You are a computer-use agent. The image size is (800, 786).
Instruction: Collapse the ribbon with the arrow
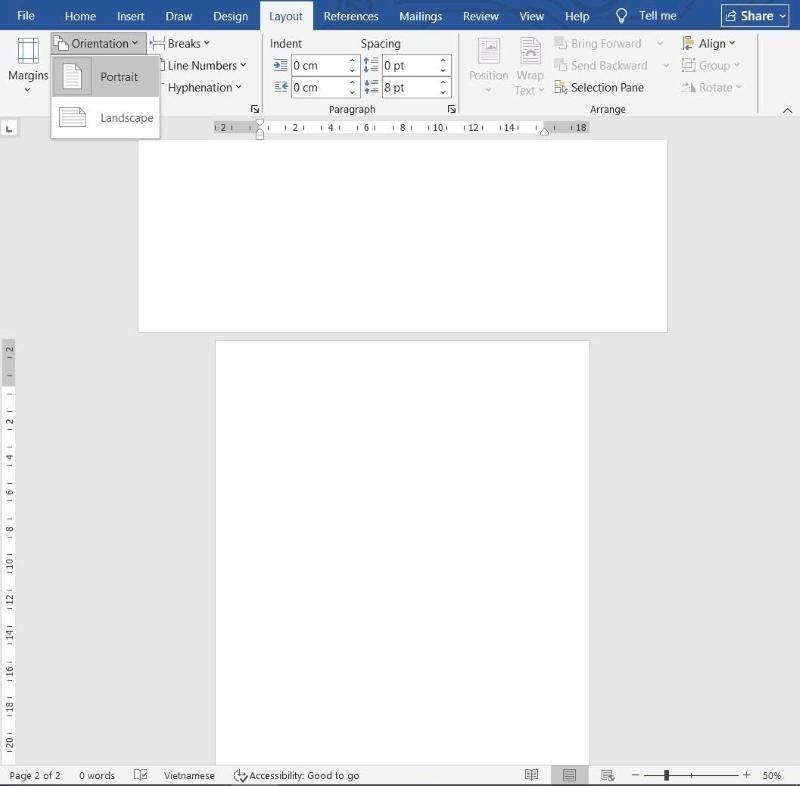pos(787,111)
